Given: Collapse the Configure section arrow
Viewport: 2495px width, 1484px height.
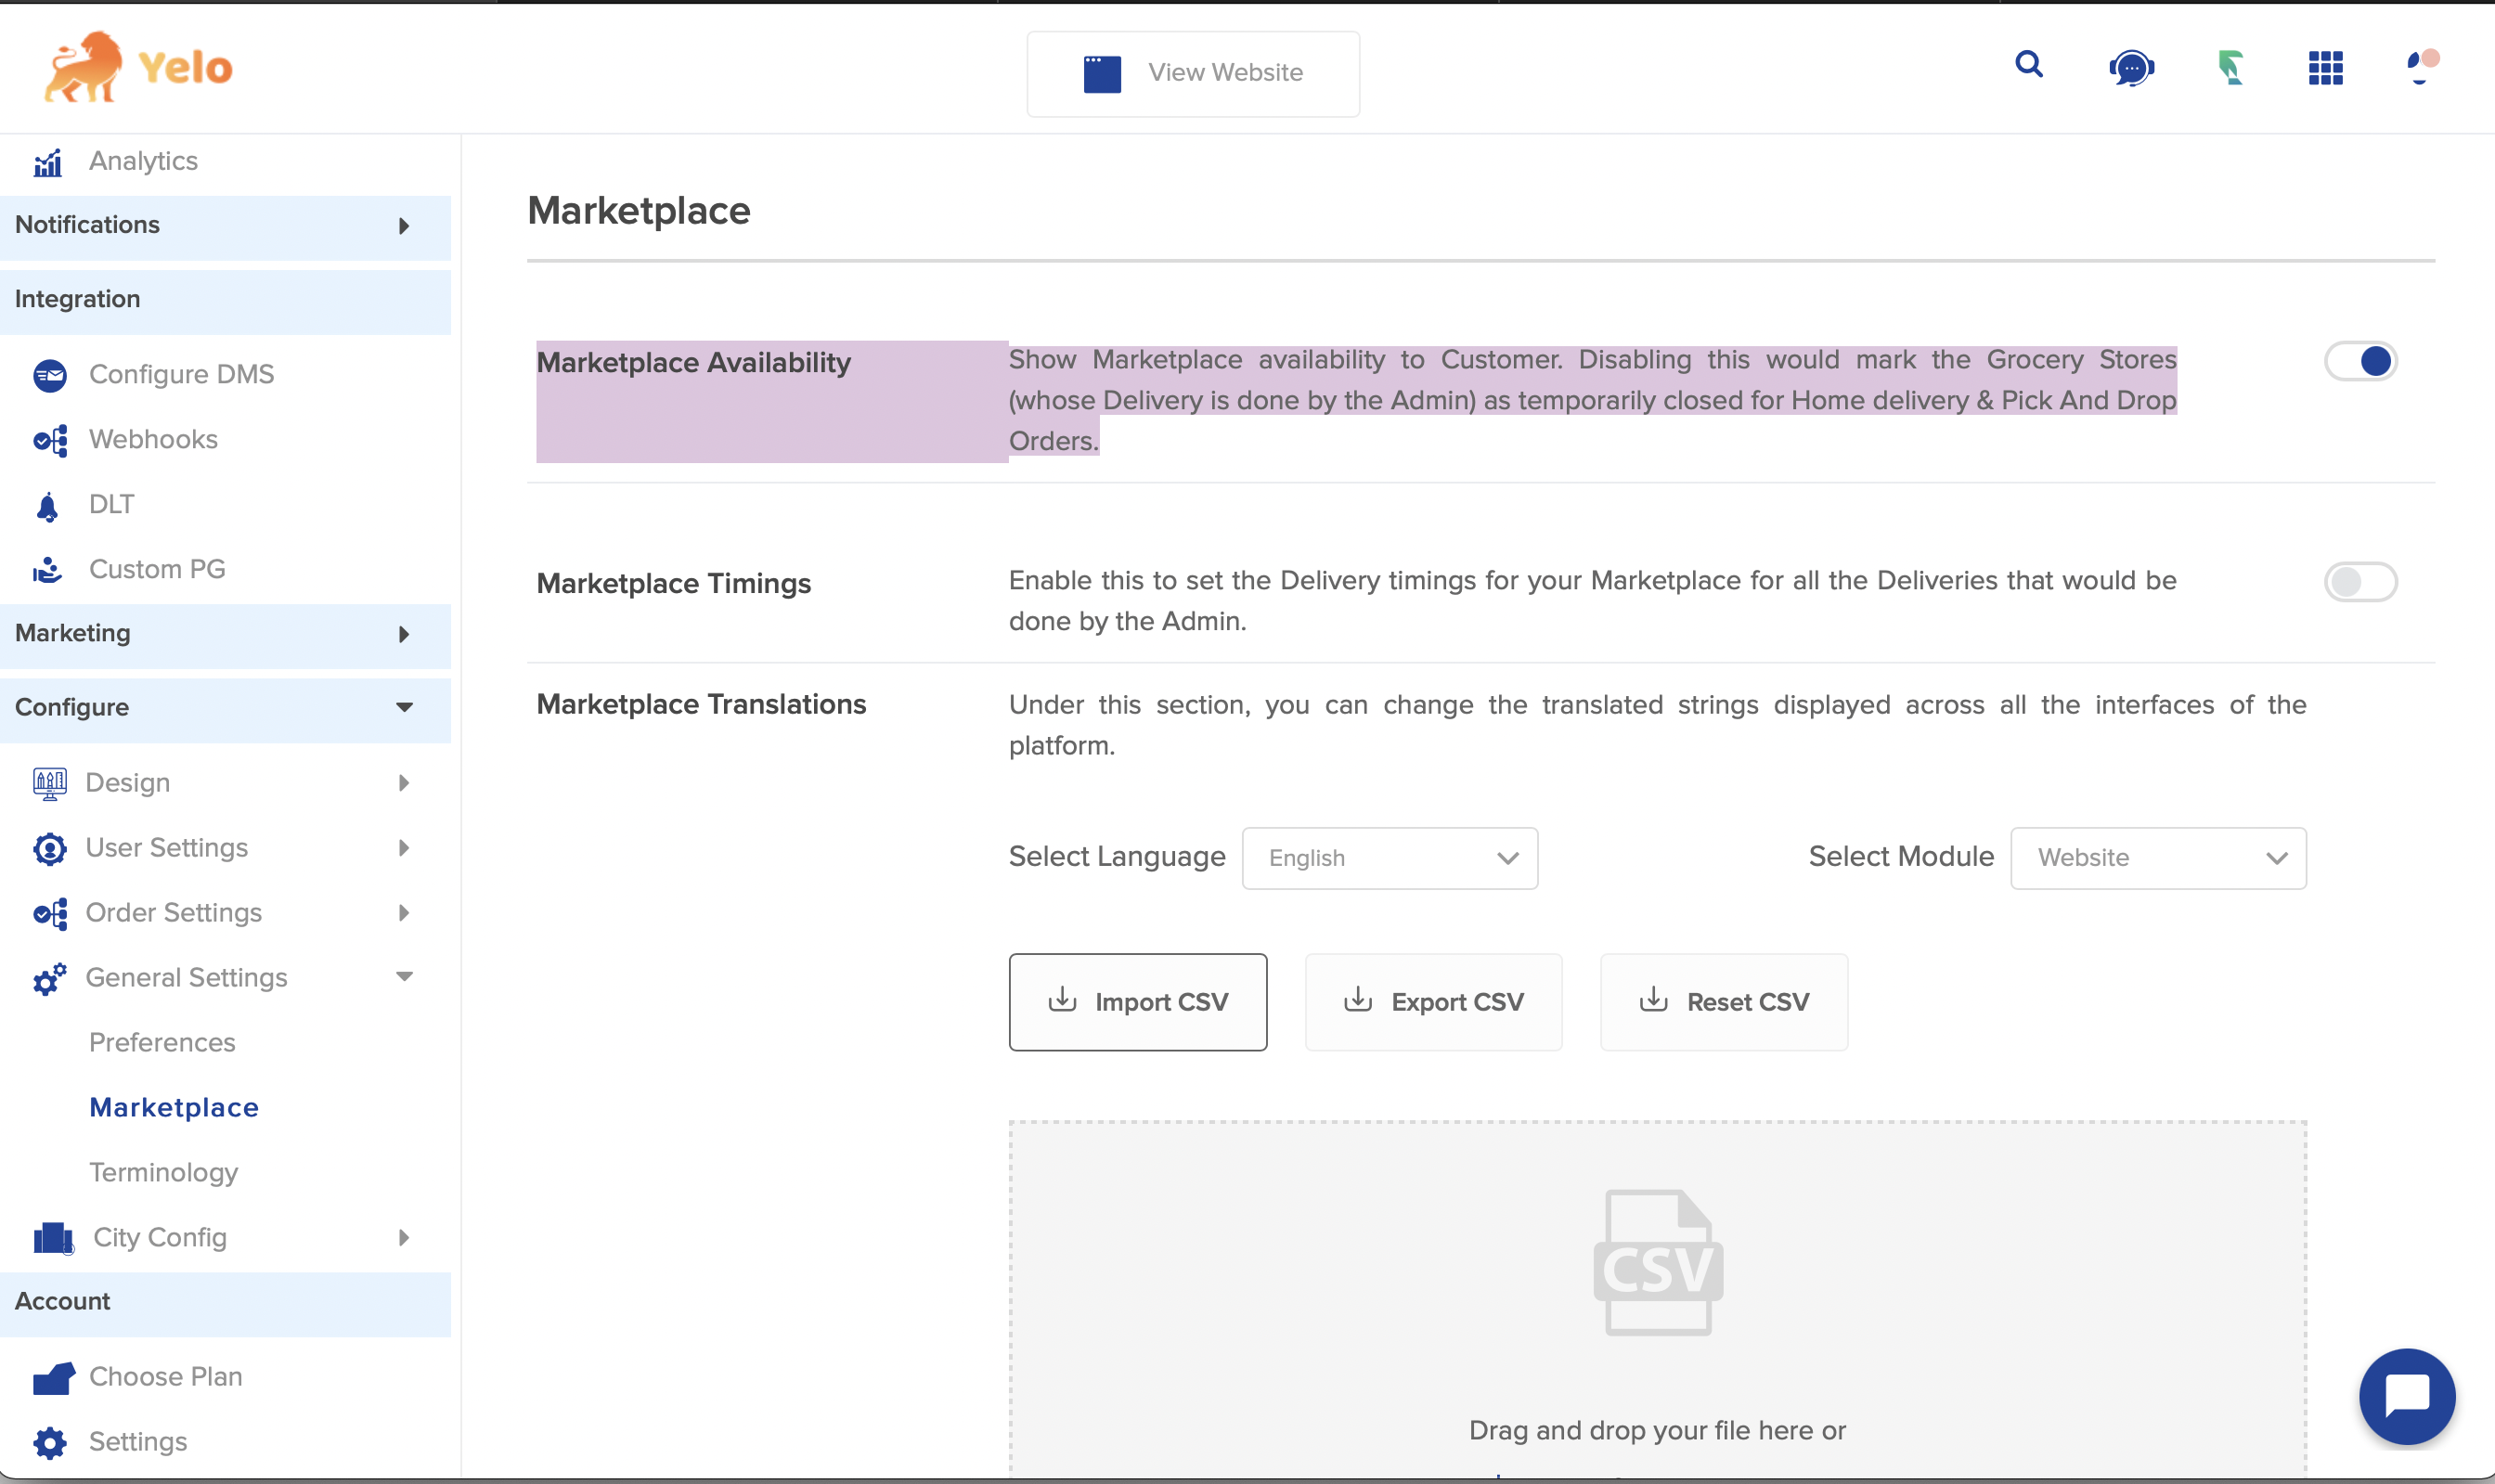Looking at the screenshot, I should click(x=404, y=707).
